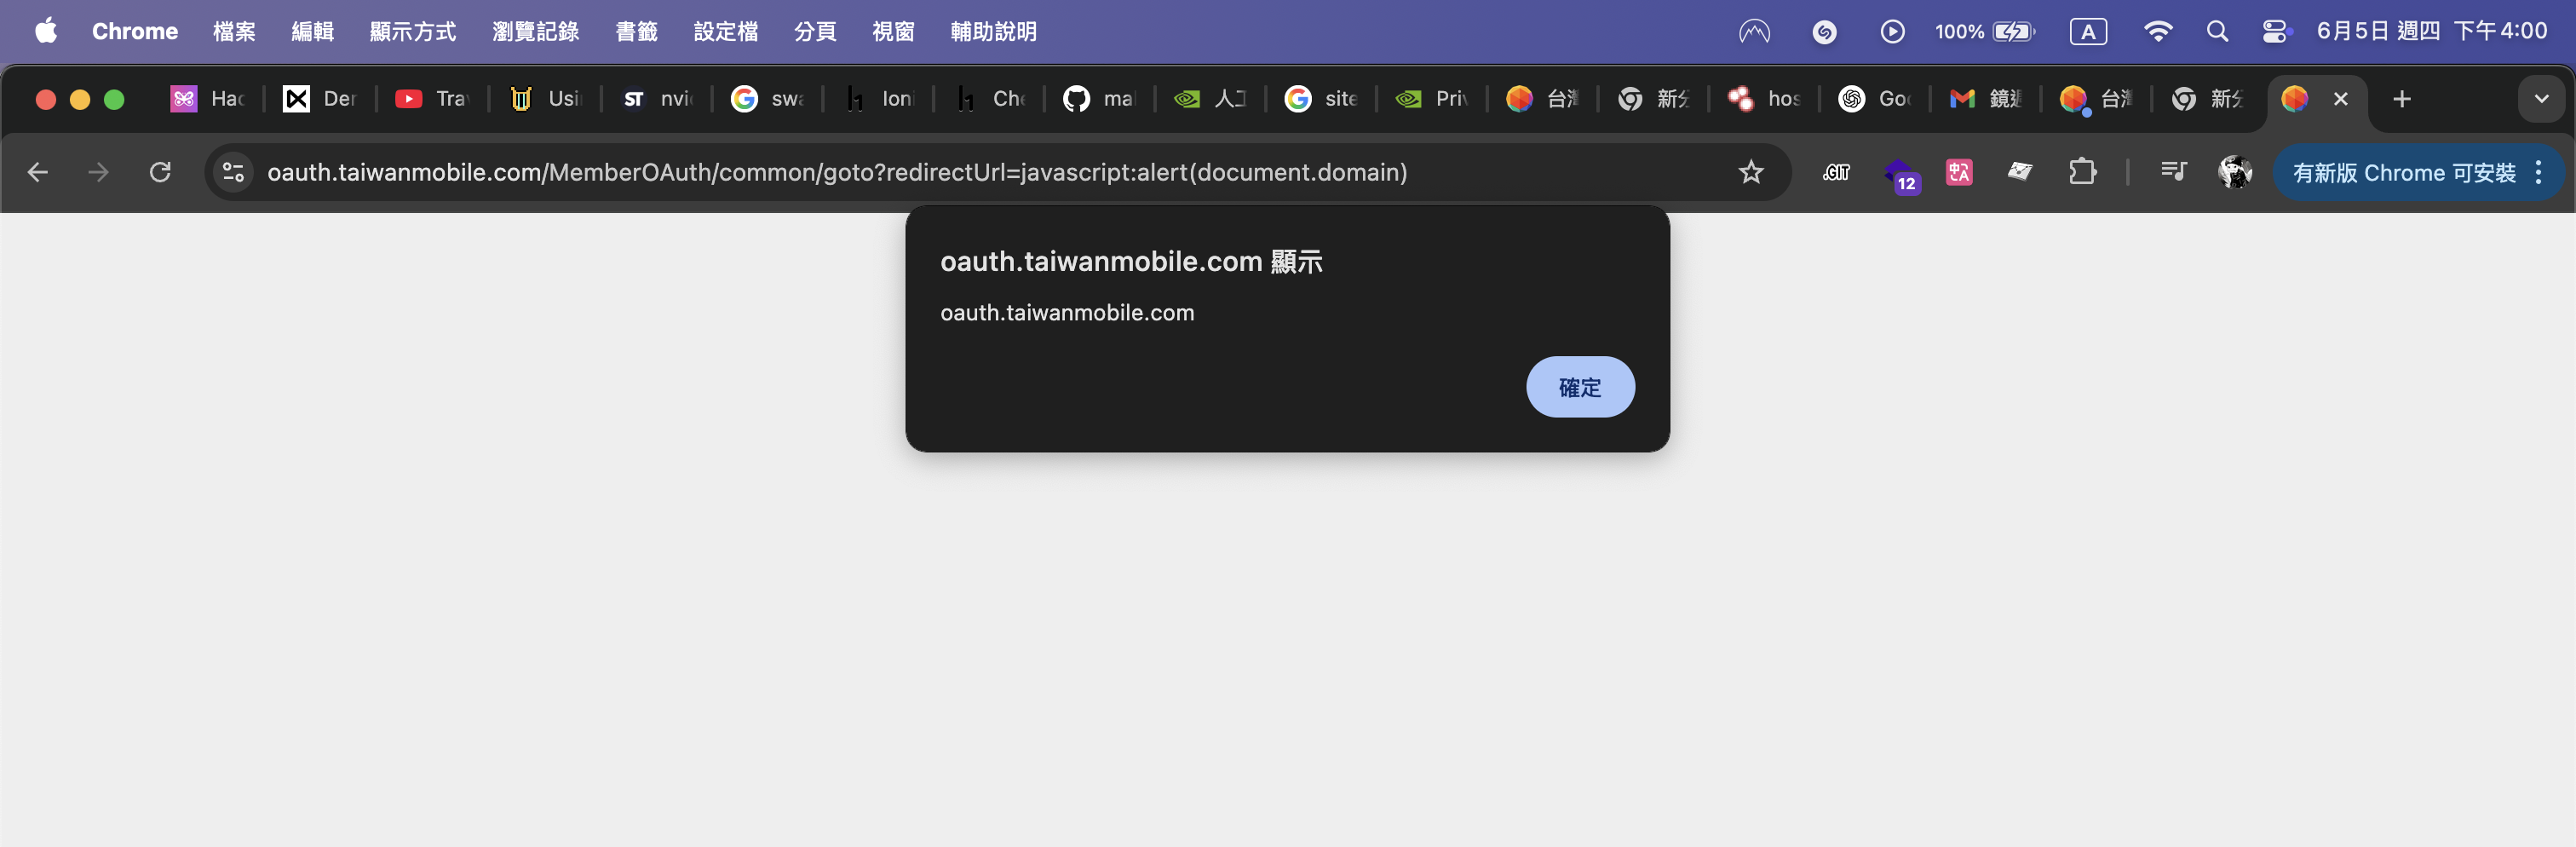Click the battery 100% status icon
Image resolution: width=2576 pixels, height=847 pixels.
(x=1983, y=31)
